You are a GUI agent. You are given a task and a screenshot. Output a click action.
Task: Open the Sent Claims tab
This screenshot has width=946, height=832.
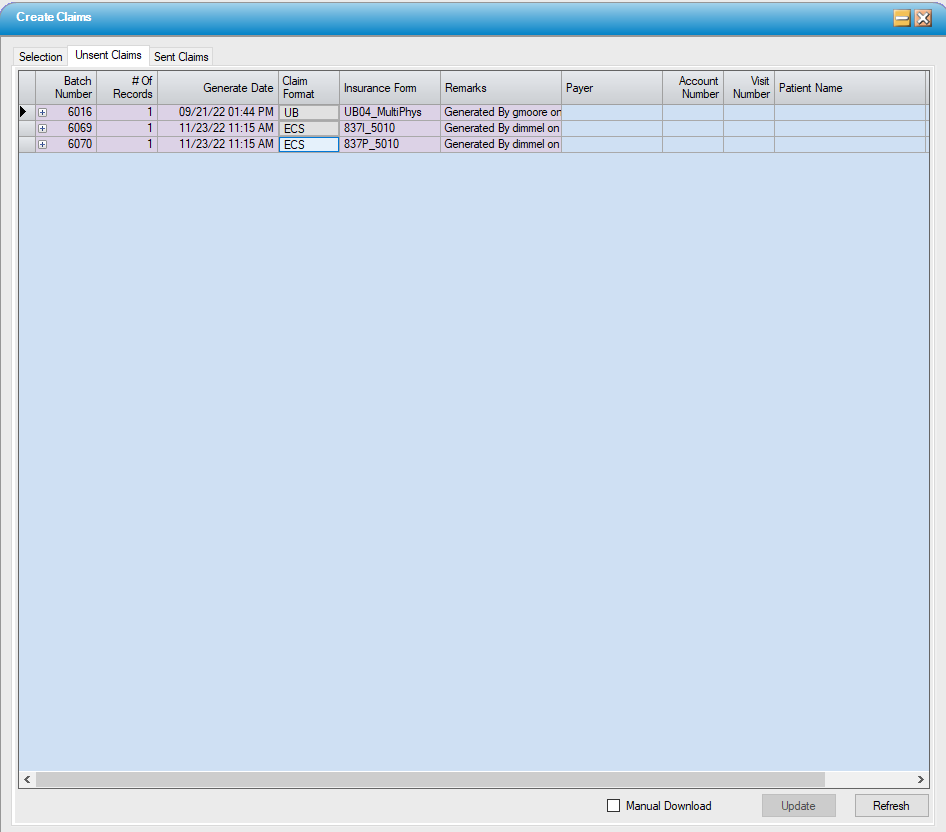(x=181, y=57)
